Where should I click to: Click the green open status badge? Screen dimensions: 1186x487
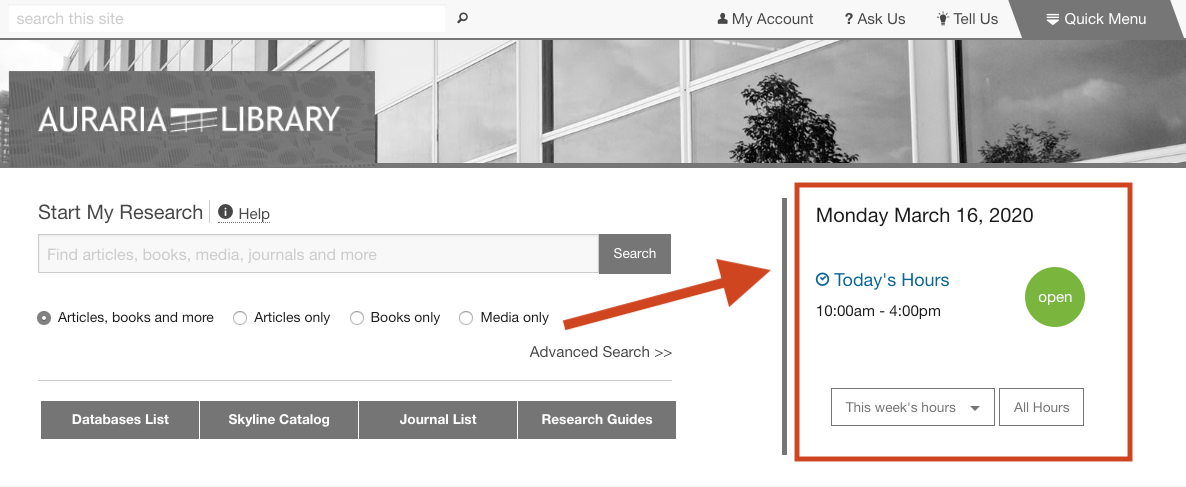point(1055,297)
